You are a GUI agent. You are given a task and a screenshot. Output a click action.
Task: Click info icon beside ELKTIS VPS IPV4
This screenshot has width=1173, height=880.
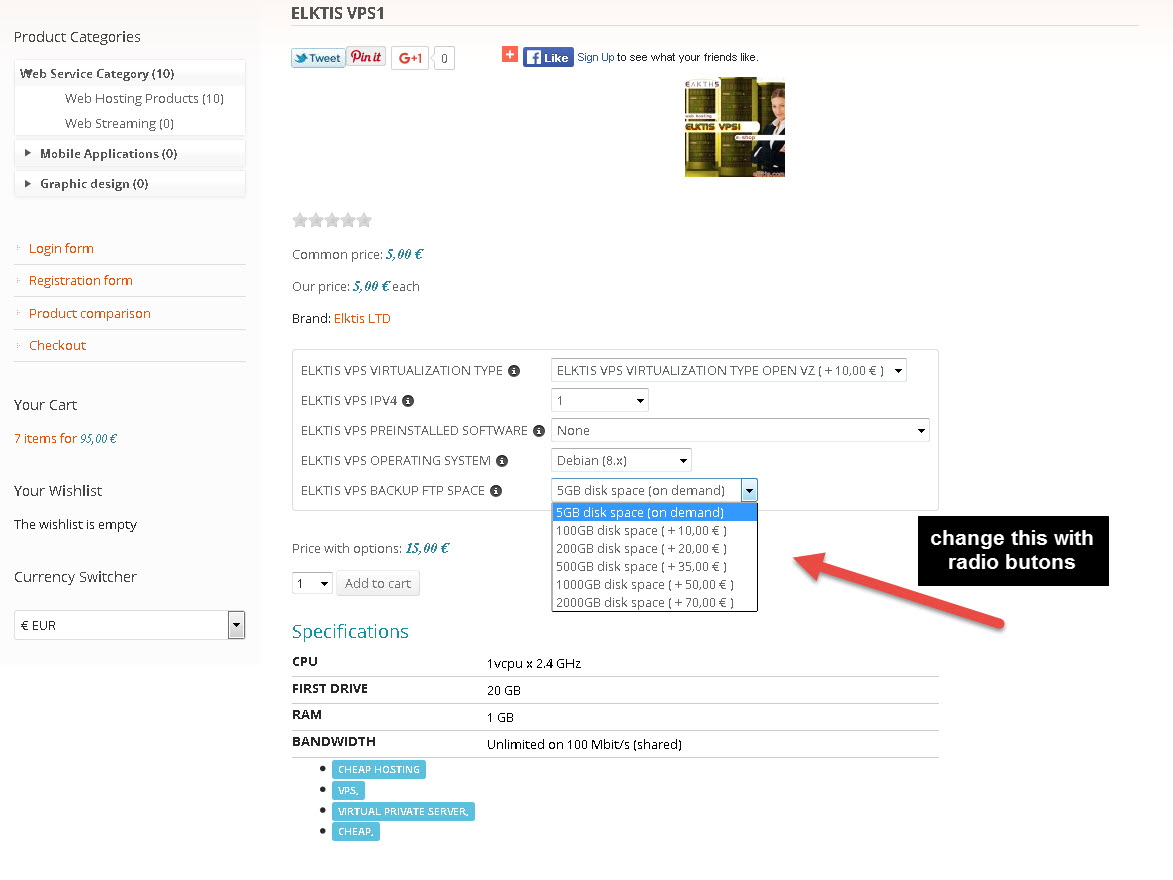pyautogui.click(x=408, y=401)
